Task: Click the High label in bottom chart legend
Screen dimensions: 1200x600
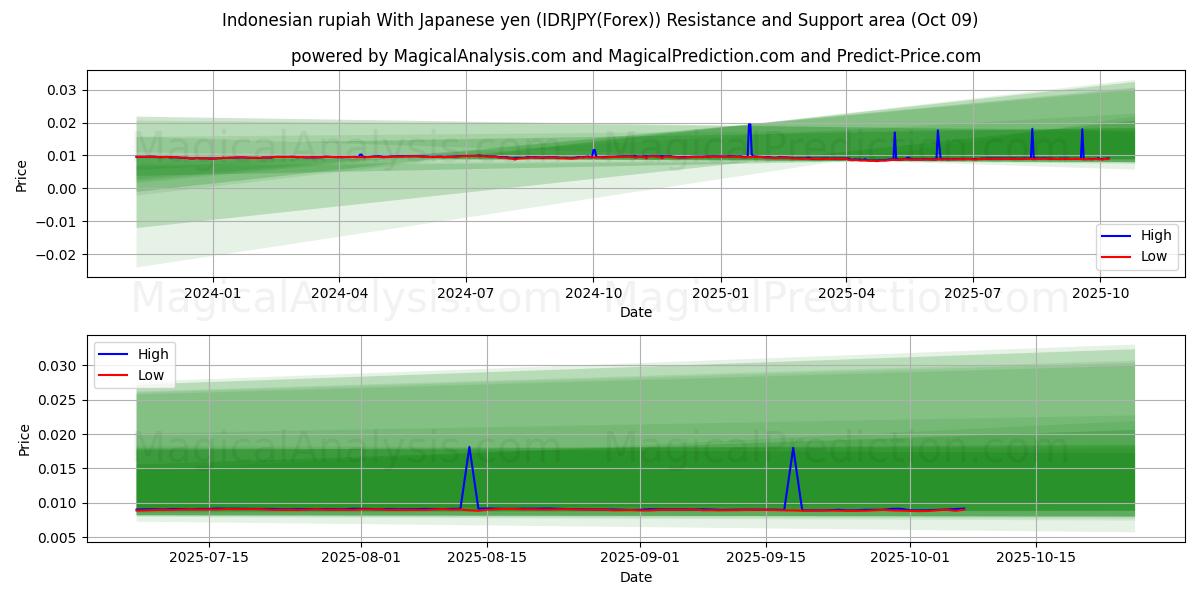Action: 153,354
